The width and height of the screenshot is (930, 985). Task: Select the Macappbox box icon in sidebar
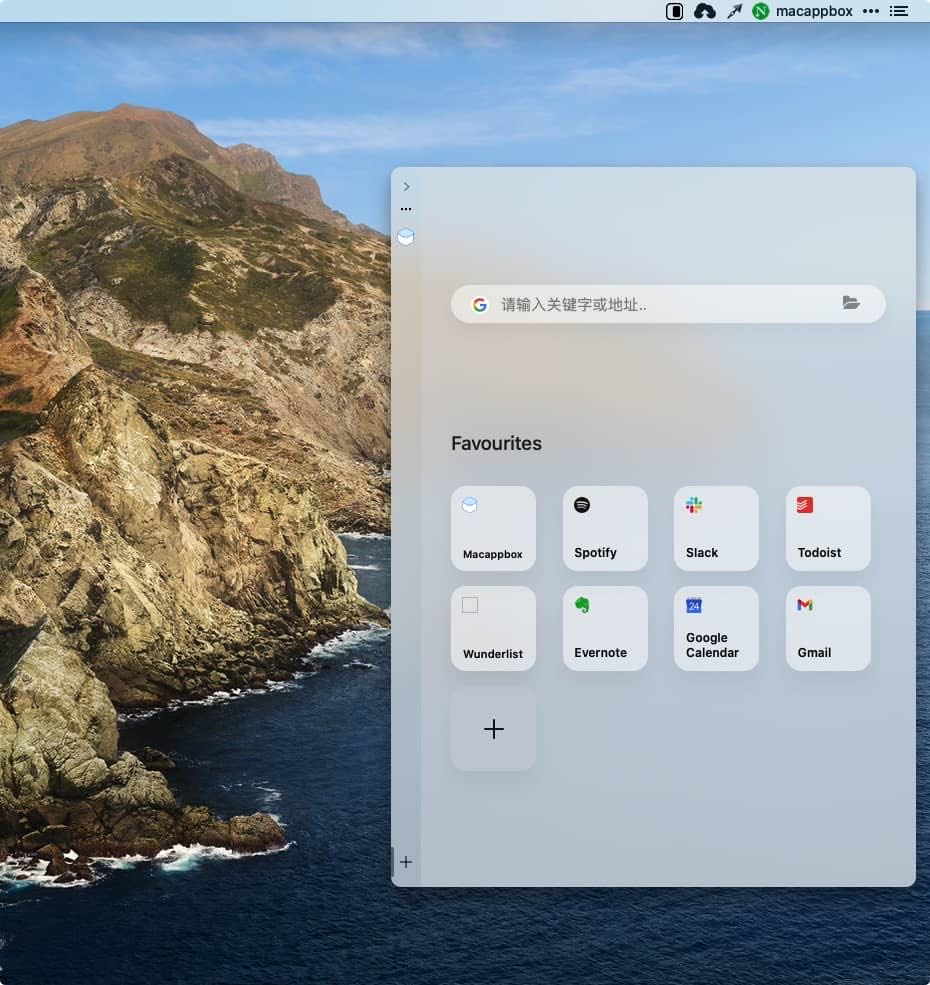click(x=406, y=237)
